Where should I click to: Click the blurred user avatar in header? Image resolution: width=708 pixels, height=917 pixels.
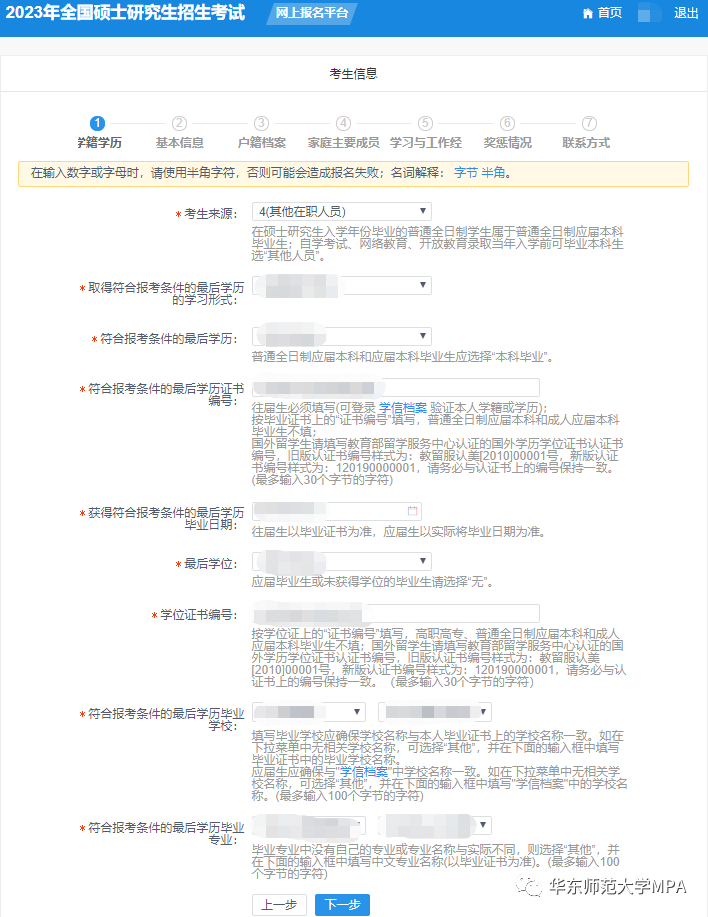pos(648,13)
